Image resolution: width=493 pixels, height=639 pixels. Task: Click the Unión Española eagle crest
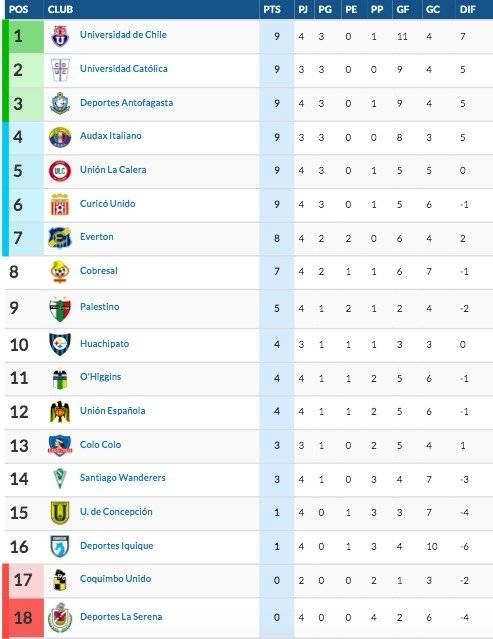tap(60, 412)
